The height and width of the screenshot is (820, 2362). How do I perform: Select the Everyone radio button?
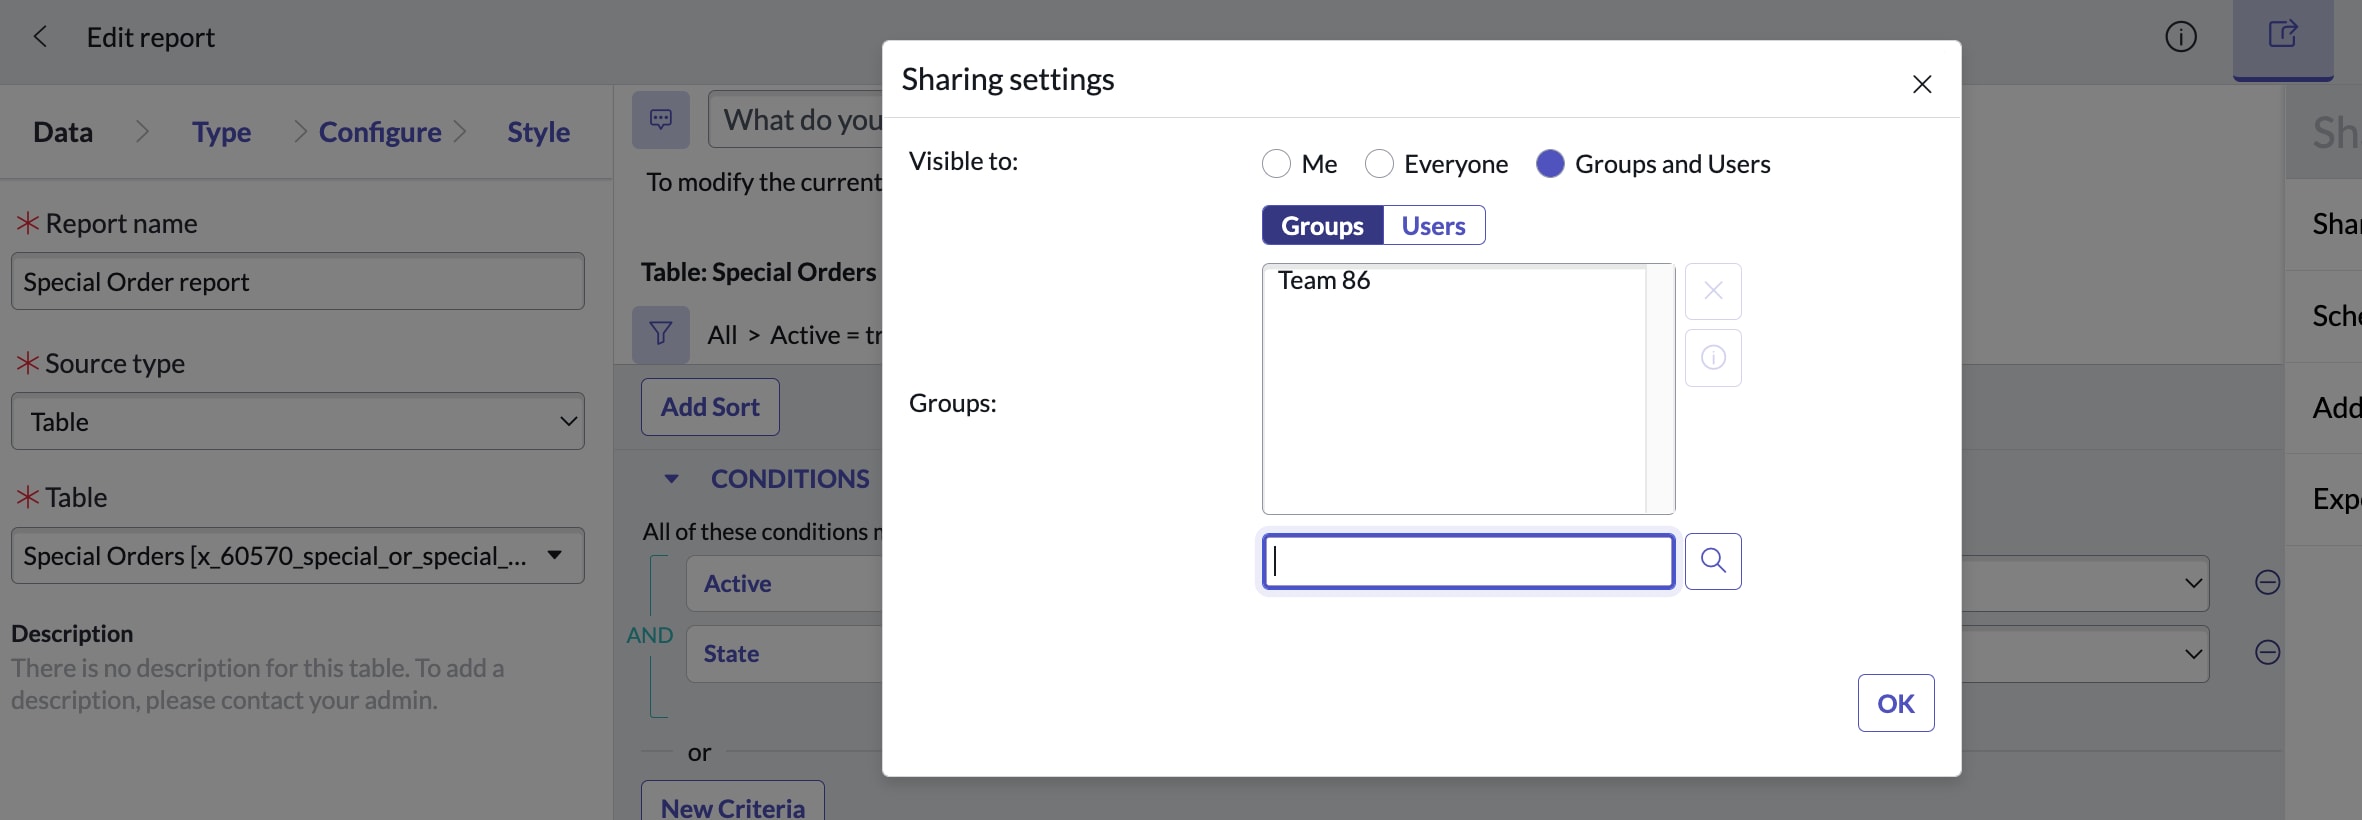tap(1379, 164)
